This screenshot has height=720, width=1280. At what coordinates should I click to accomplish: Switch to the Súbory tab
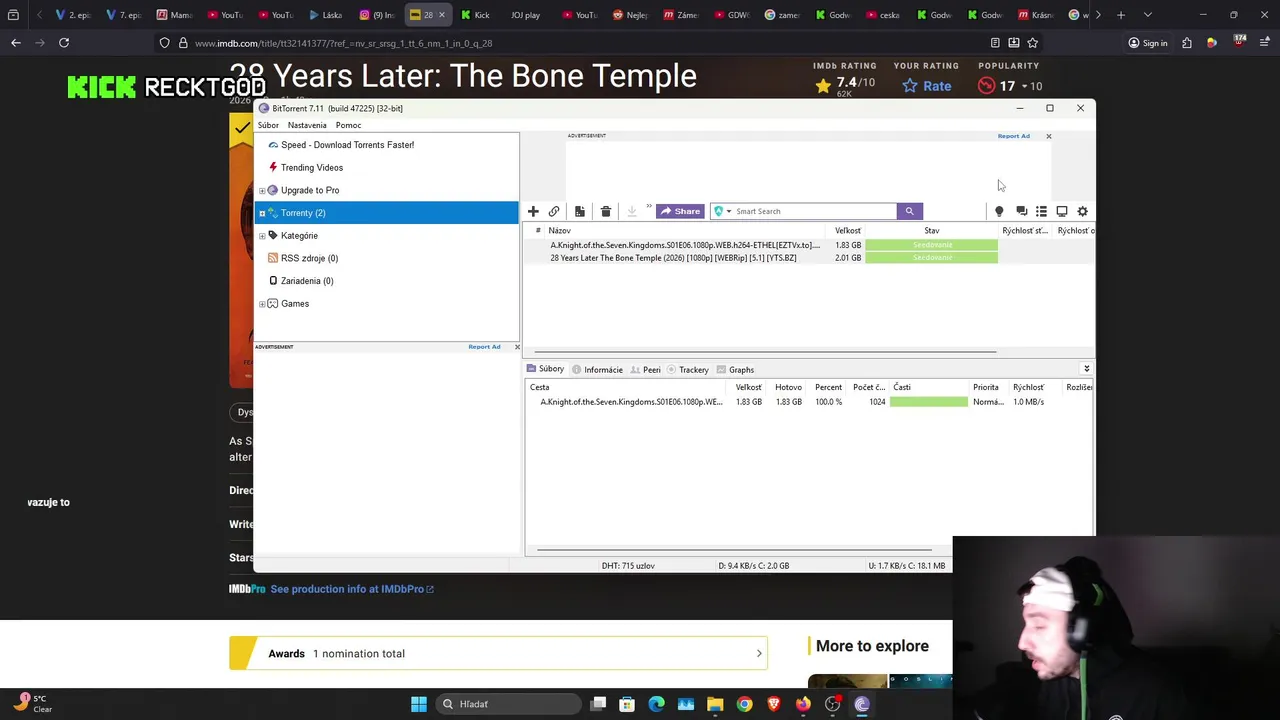pyautogui.click(x=545, y=369)
